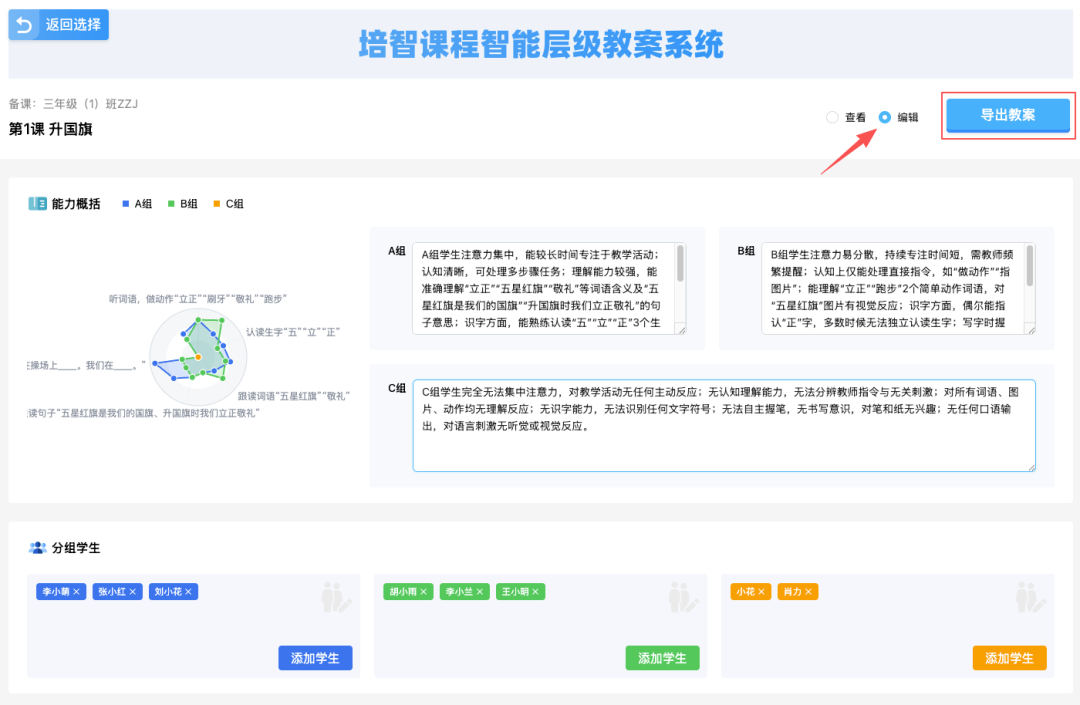Click the C组 text area resize handle
The image size is (1080, 705).
[1031, 467]
